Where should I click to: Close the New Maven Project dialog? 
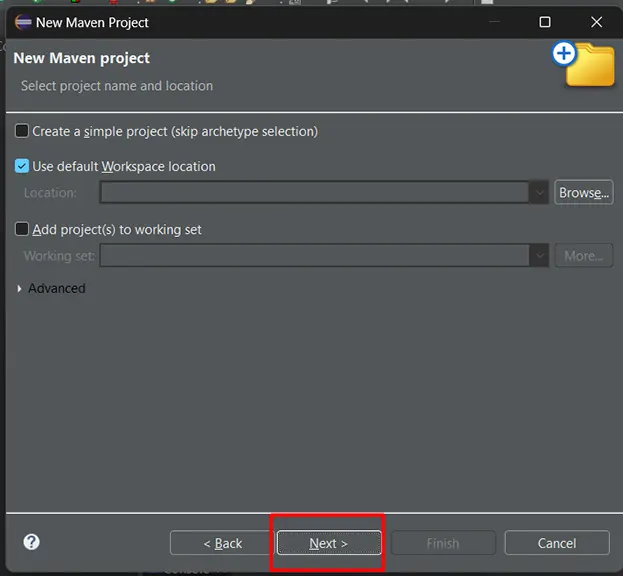pyautogui.click(x=596, y=22)
